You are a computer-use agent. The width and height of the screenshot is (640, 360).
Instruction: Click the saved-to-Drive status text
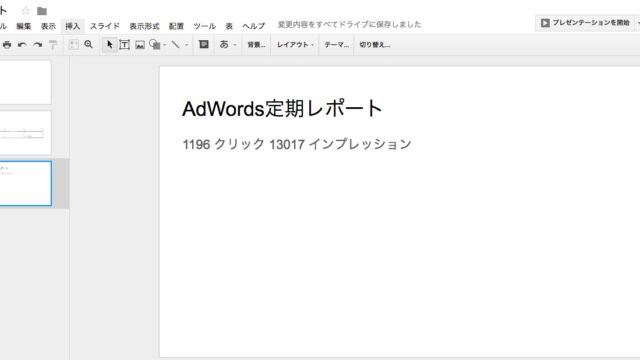click(349, 24)
